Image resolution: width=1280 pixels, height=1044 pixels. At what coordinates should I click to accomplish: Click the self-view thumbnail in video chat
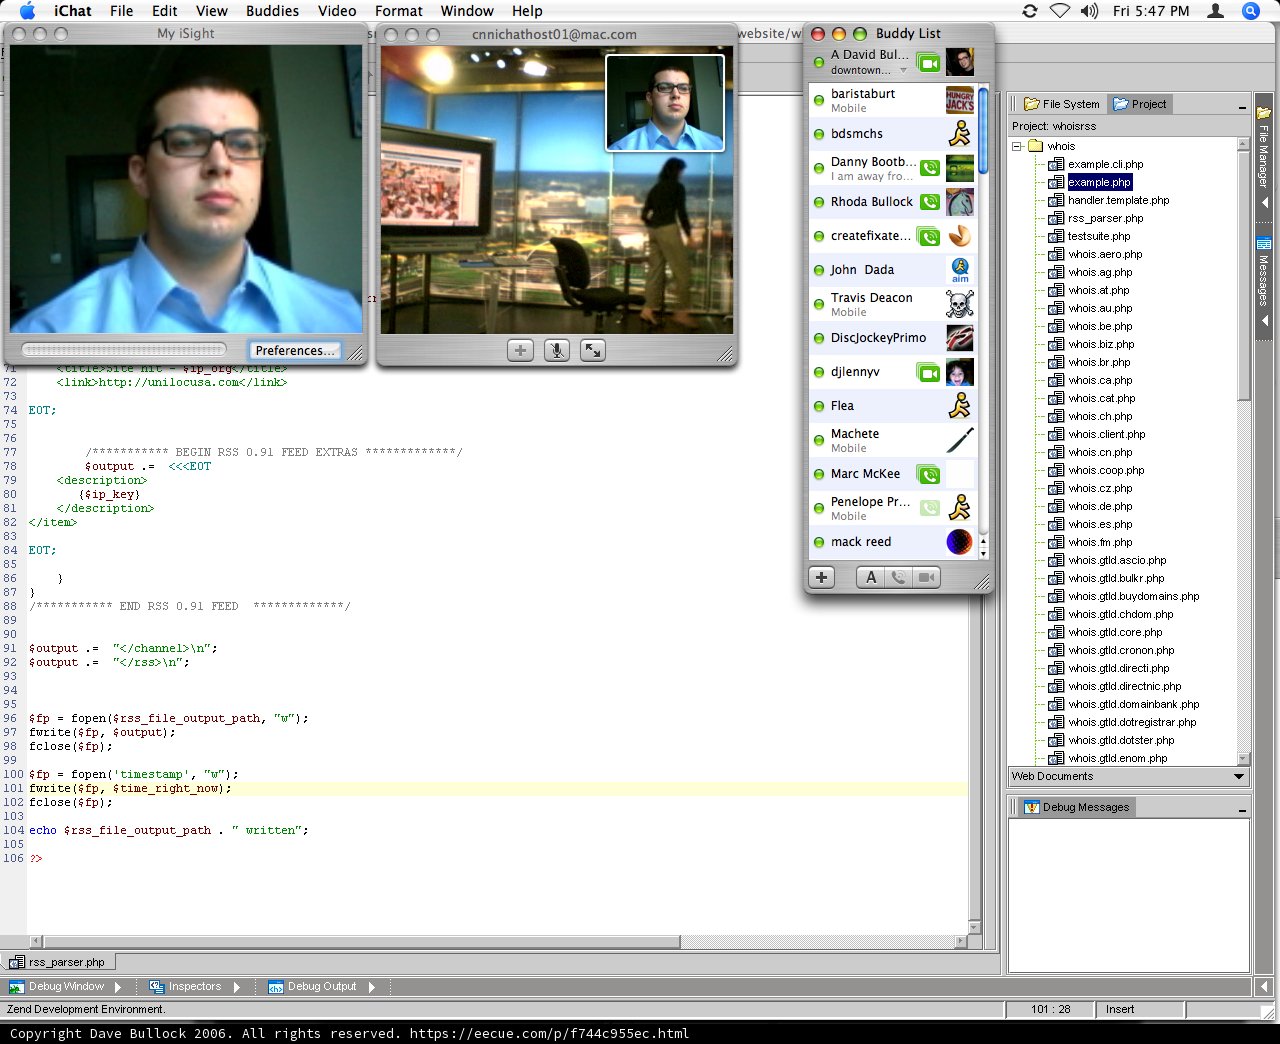pyautogui.click(x=665, y=103)
